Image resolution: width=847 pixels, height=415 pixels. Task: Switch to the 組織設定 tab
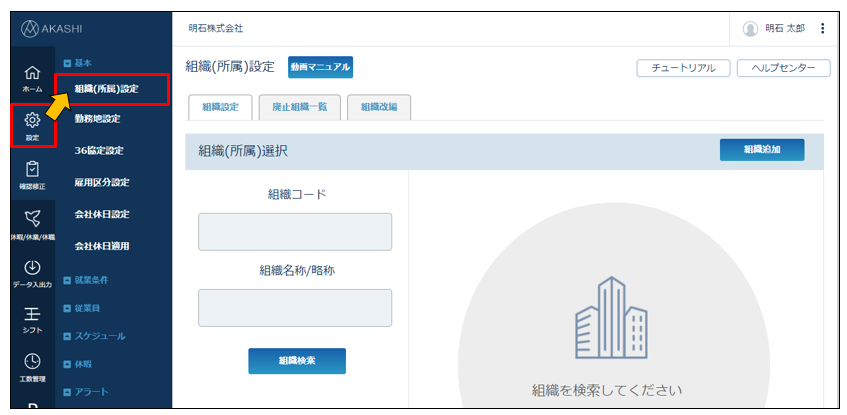point(220,107)
